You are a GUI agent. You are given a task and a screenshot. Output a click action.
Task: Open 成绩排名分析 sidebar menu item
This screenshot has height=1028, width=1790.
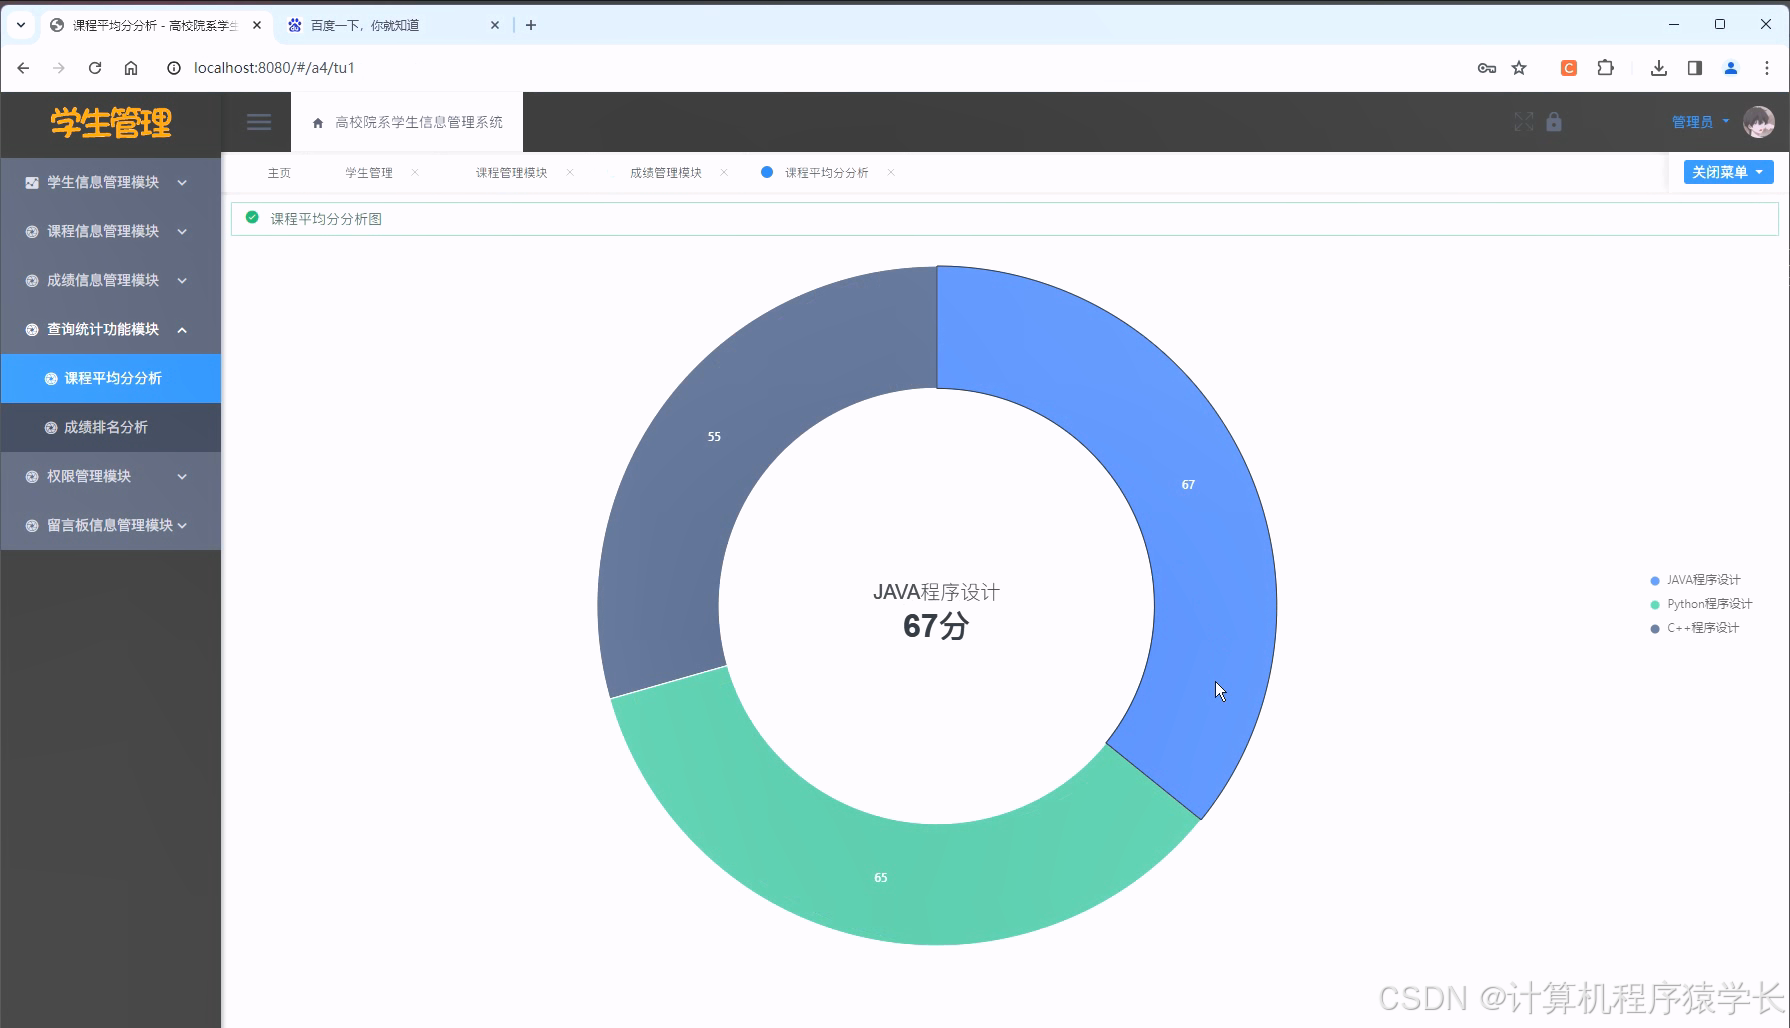click(x=111, y=427)
